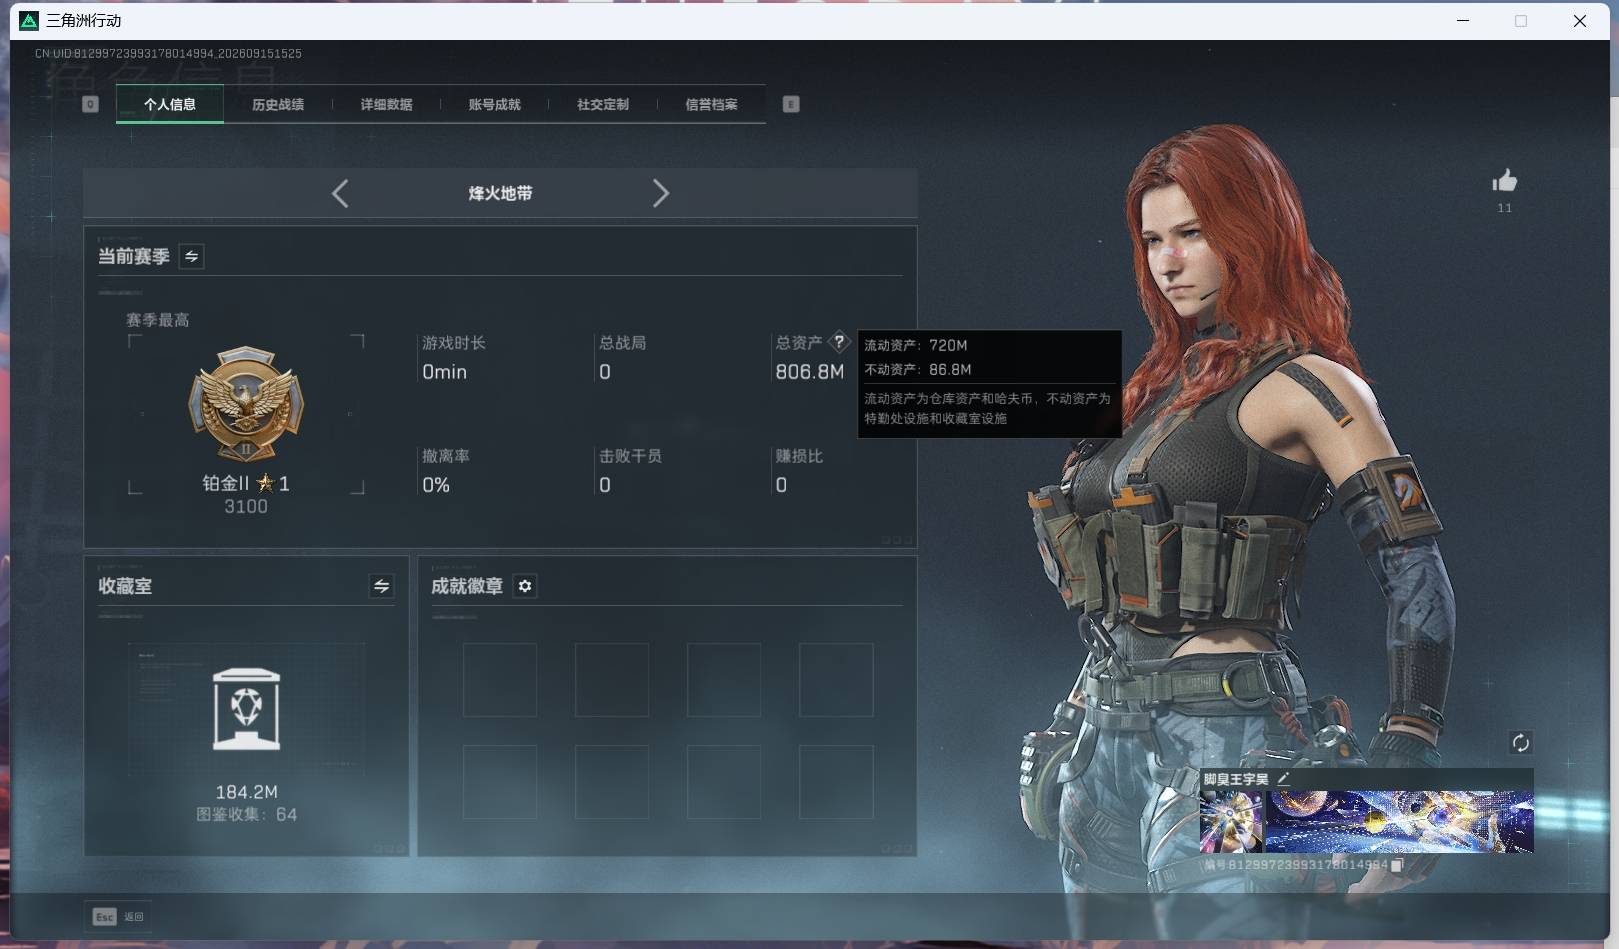Image resolution: width=1619 pixels, height=949 pixels.
Task: Click the 击败干员 label
Action: (630, 456)
